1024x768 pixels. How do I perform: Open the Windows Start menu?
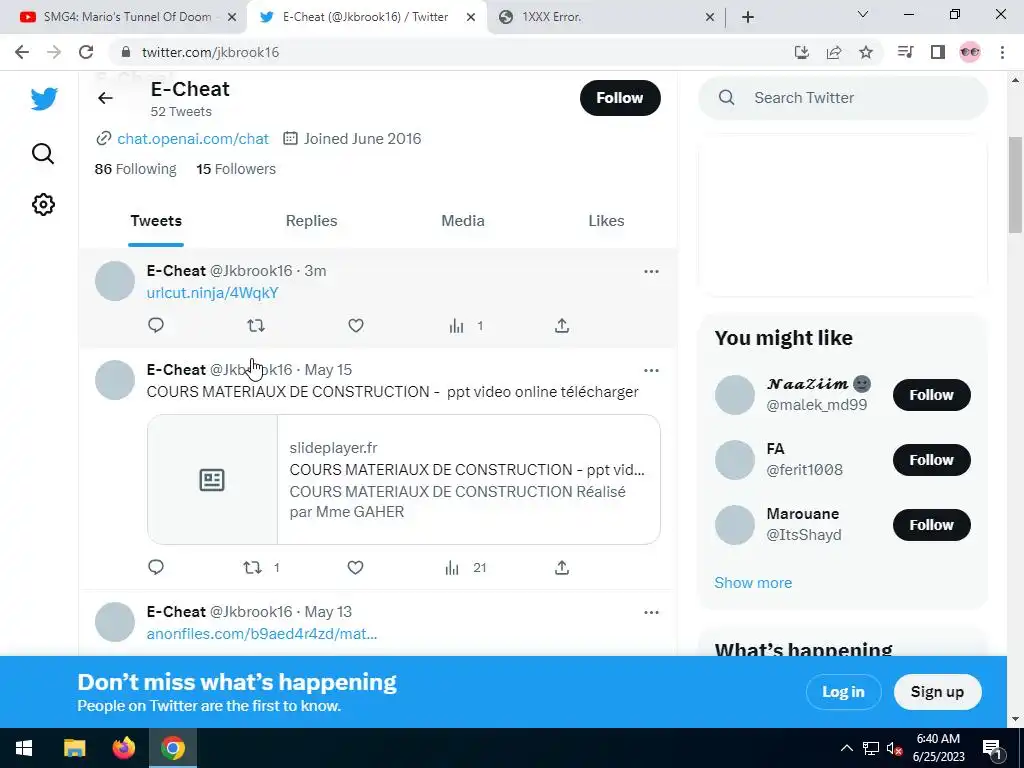pyautogui.click(x=24, y=748)
